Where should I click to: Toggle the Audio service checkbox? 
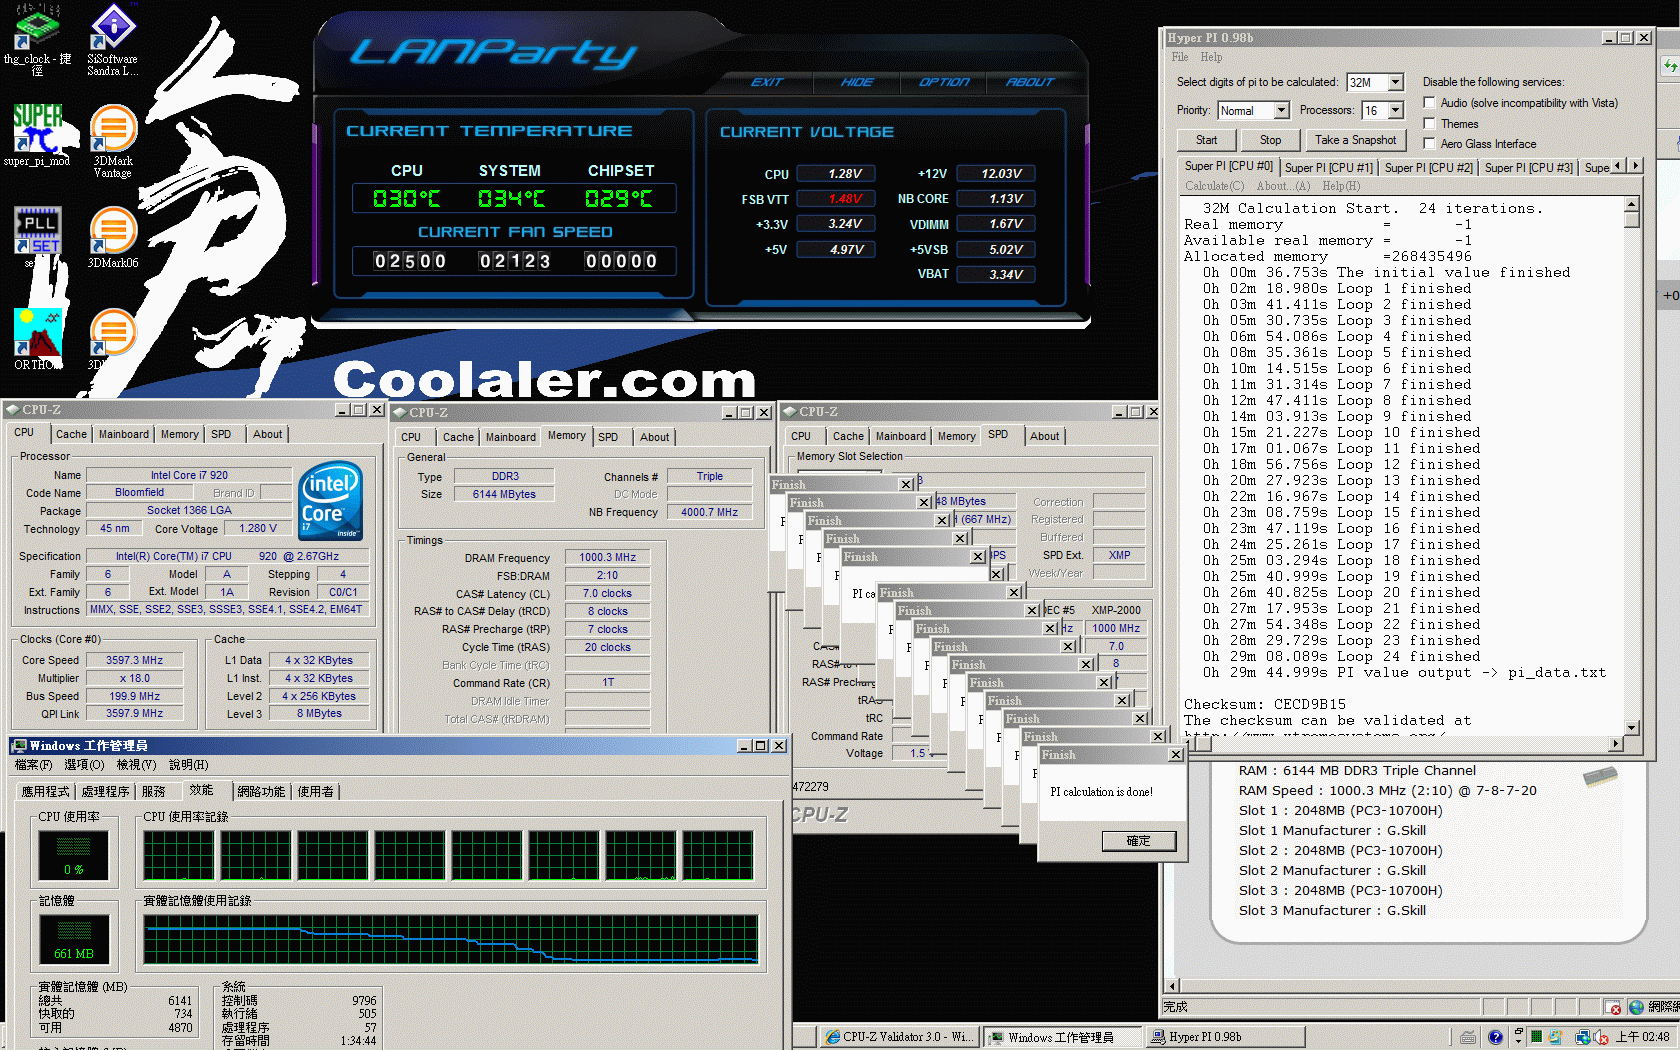[x=1430, y=102]
